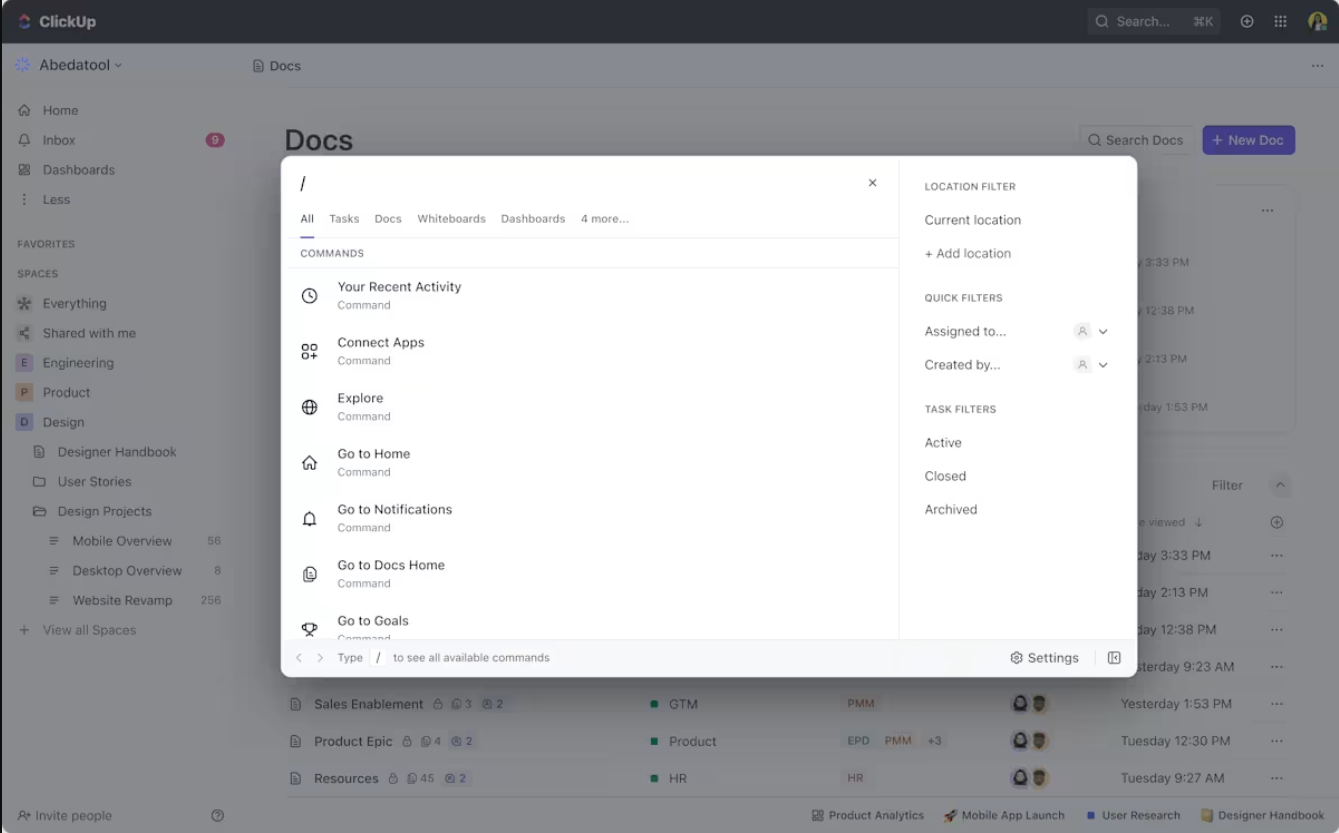Click the ClickUp logo in top bar

56,21
